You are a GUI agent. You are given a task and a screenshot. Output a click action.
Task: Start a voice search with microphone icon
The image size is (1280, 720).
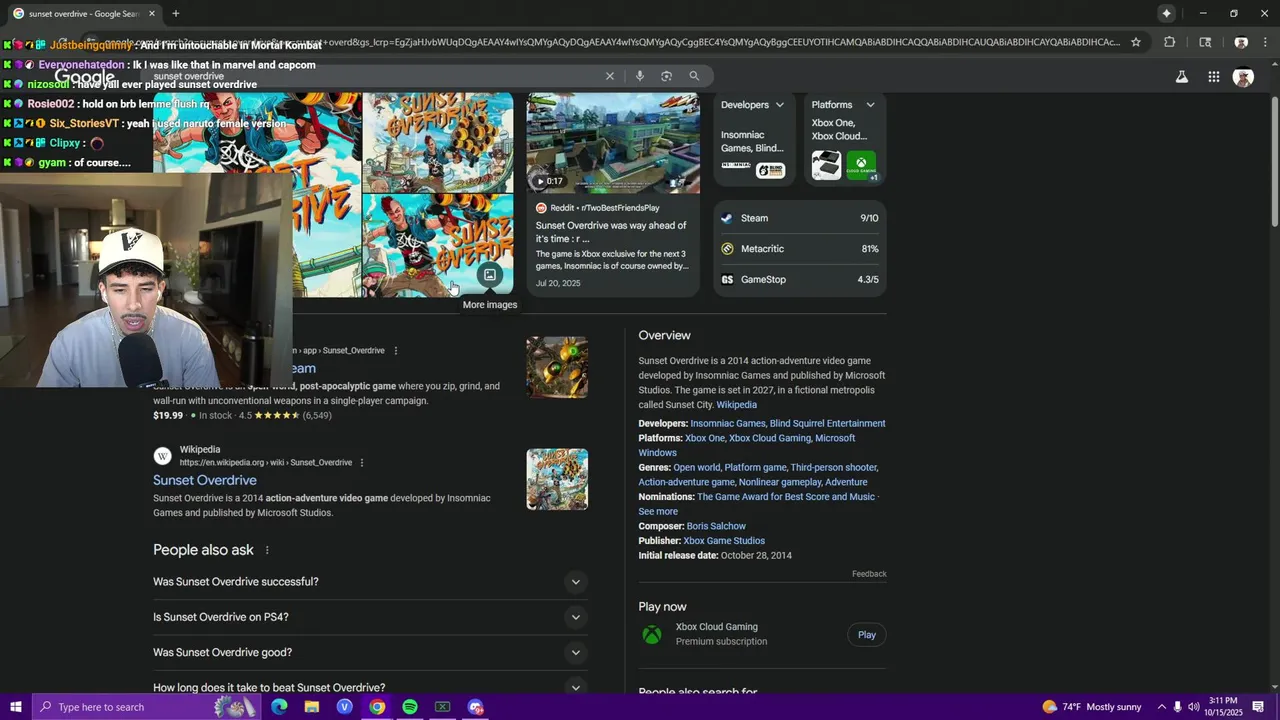click(x=640, y=76)
